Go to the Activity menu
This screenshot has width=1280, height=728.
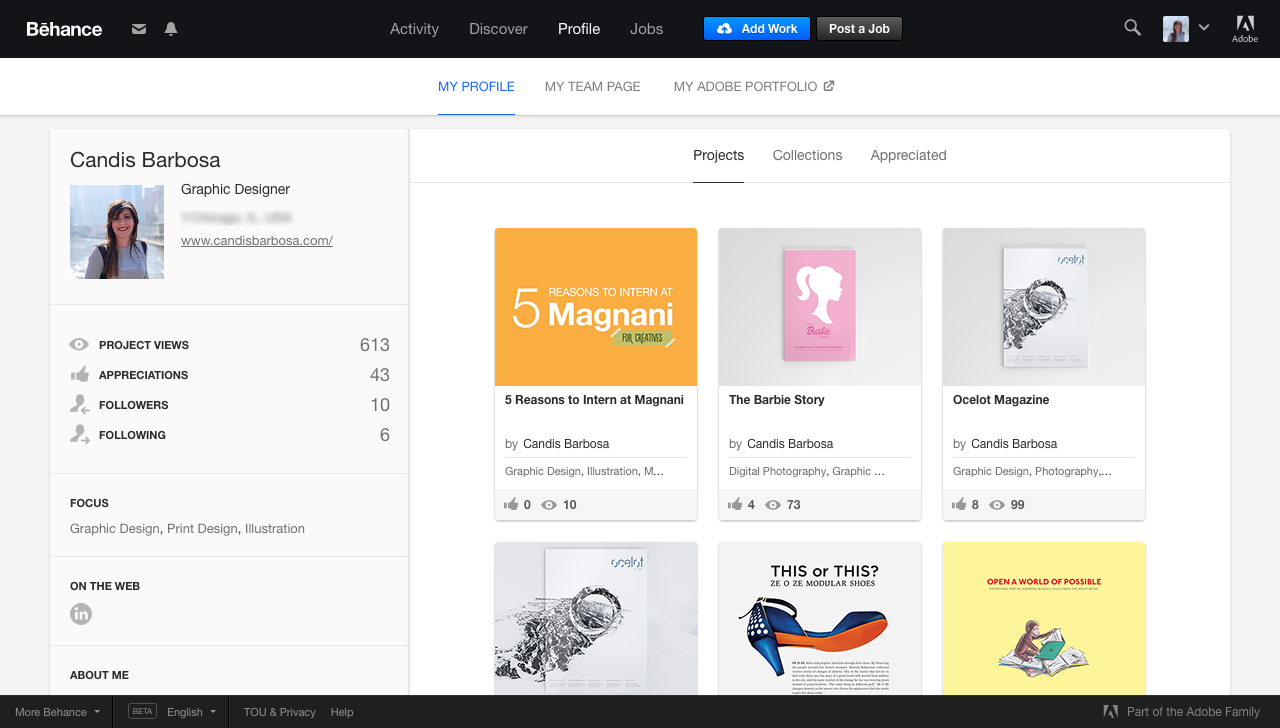pyautogui.click(x=414, y=29)
